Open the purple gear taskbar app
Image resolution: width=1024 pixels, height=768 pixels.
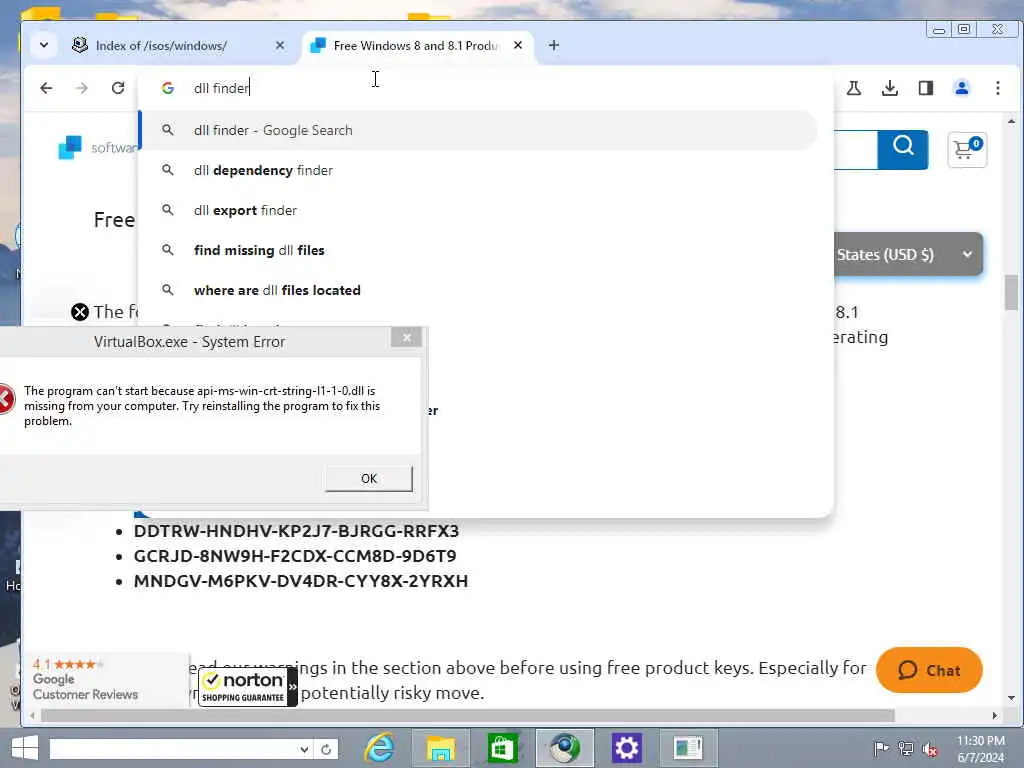click(x=626, y=748)
